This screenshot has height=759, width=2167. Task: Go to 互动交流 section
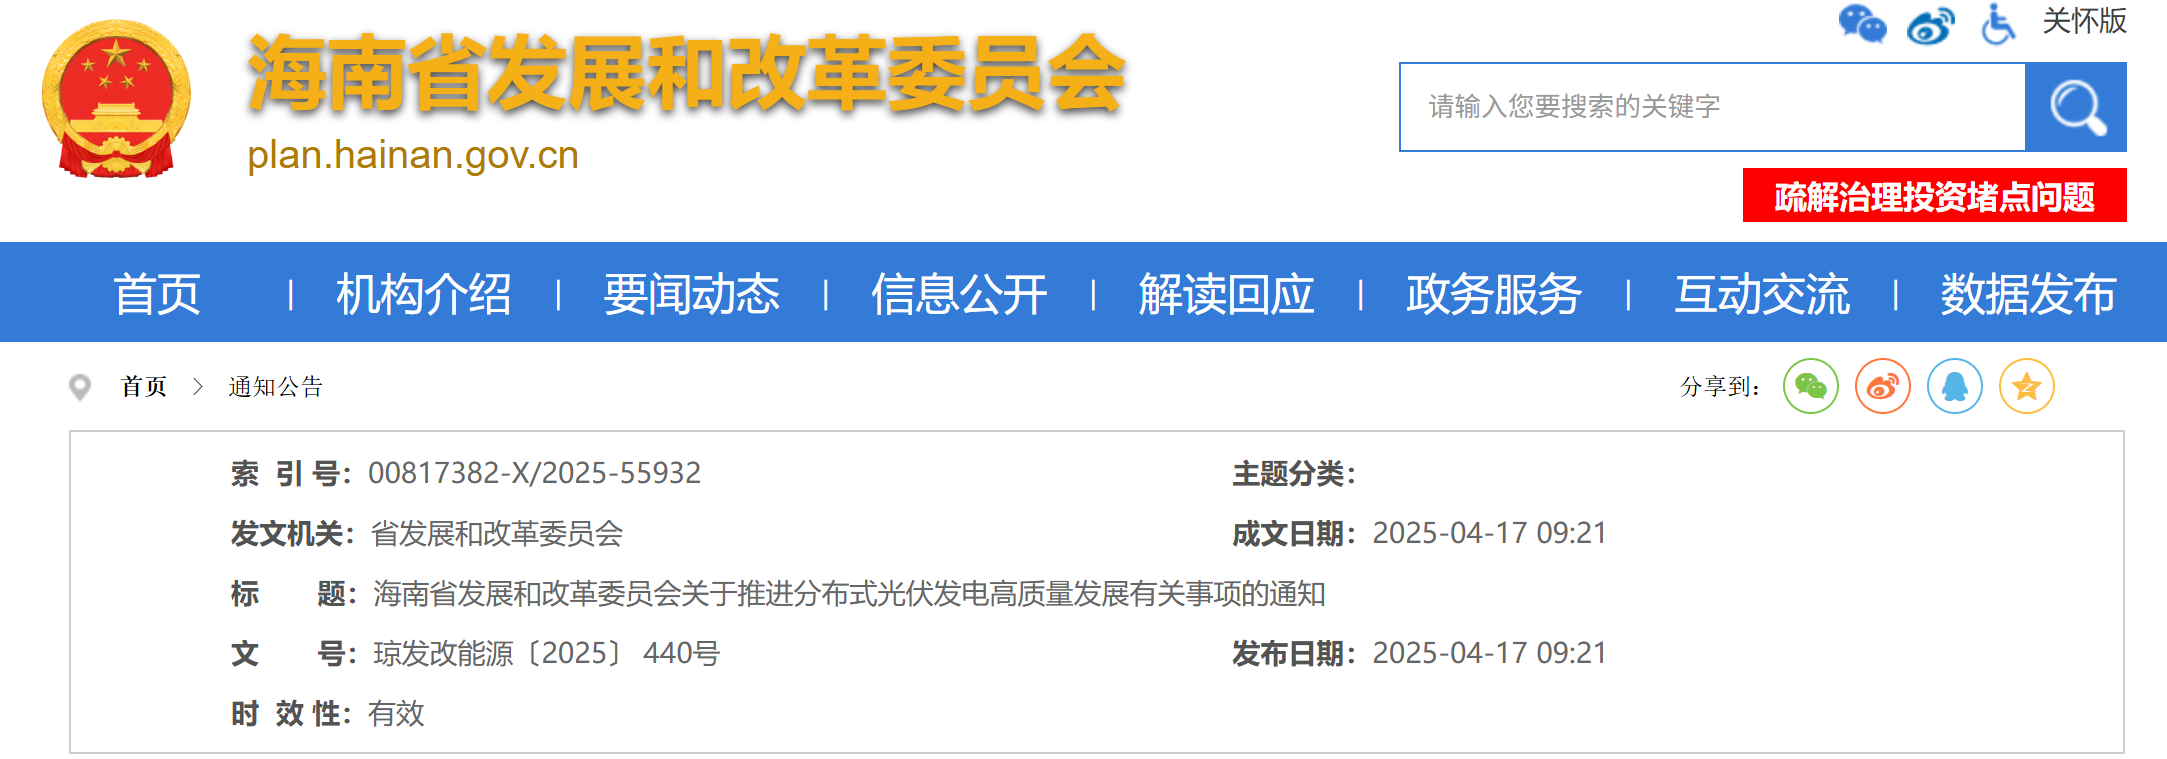[1762, 294]
